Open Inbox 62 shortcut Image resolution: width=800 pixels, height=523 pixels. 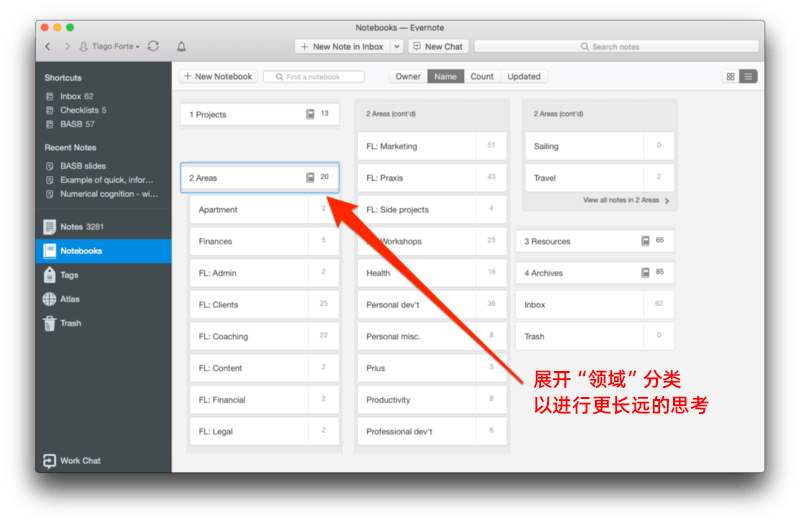[x=77, y=96]
